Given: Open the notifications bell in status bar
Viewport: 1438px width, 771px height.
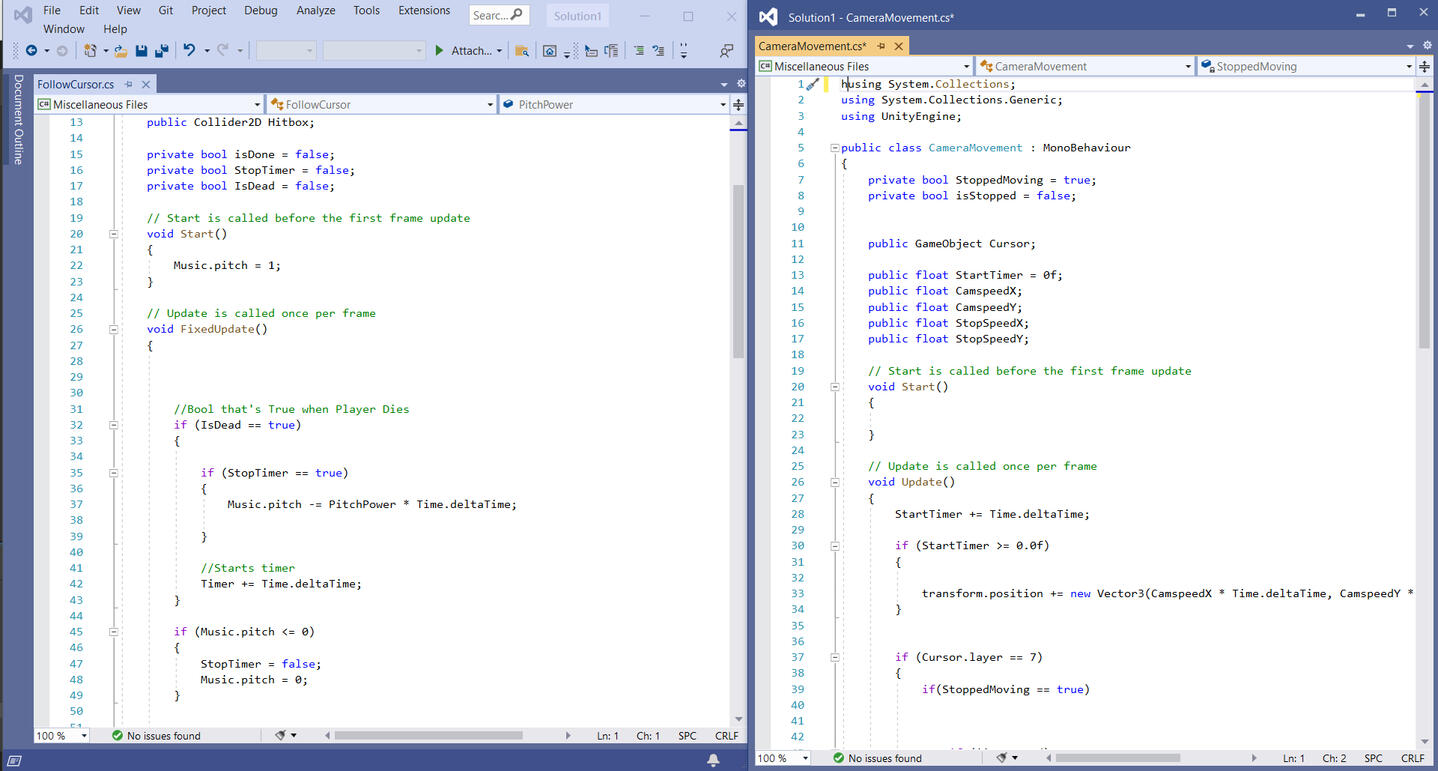Looking at the screenshot, I should [x=713, y=761].
